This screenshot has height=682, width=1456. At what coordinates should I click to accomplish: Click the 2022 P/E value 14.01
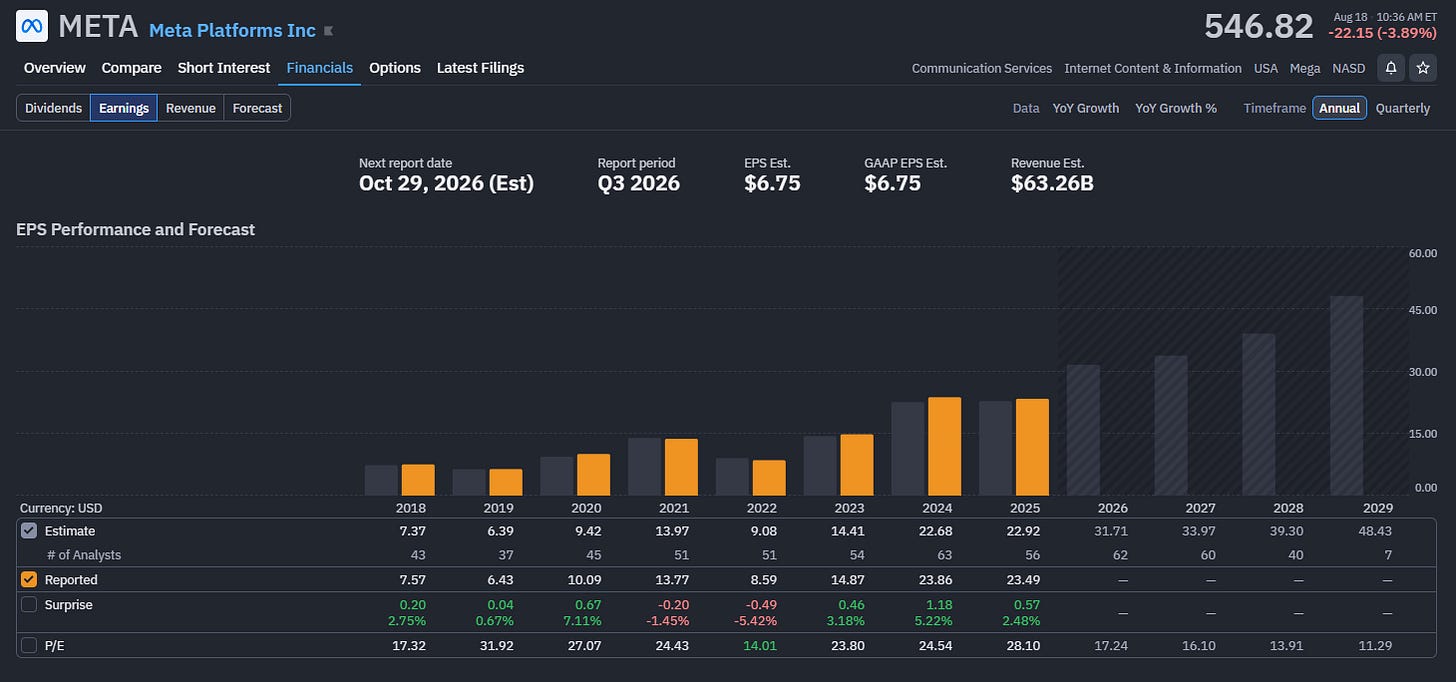click(x=758, y=646)
